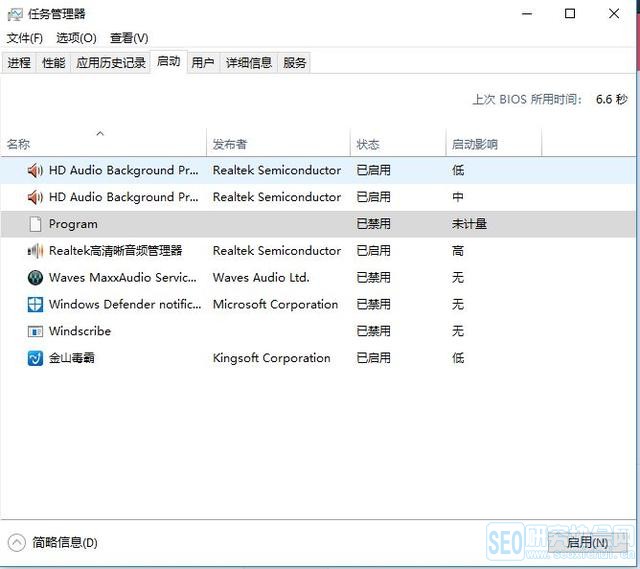The height and width of the screenshot is (569, 640).
Task: Sort by the 状态 column header
Action: point(398,142)
